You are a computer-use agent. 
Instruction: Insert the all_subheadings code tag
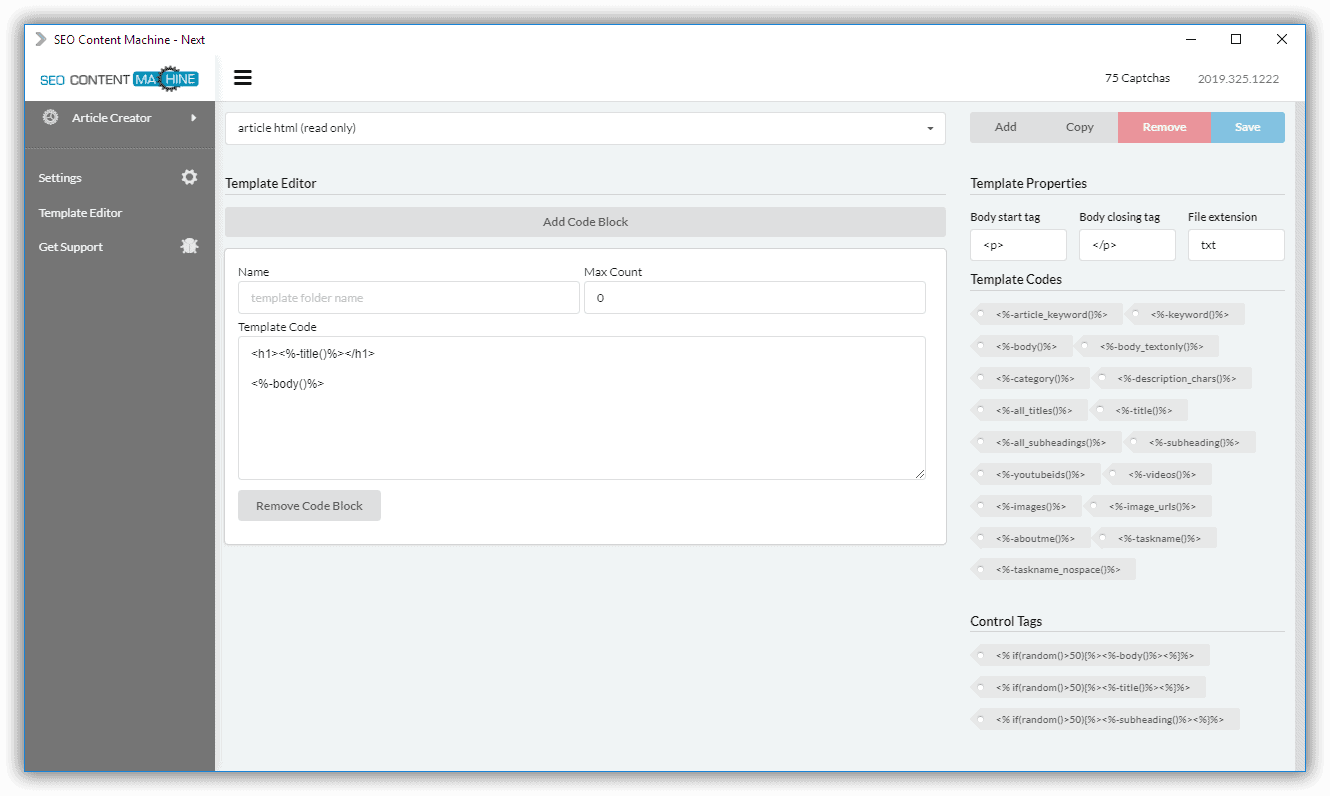1047,443
